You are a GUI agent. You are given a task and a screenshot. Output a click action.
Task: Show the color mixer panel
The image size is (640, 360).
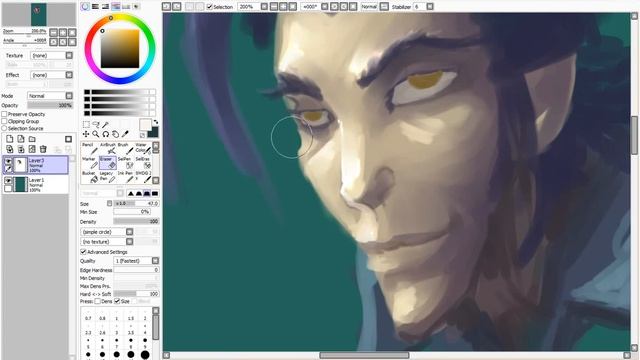[x=116, y=7]
